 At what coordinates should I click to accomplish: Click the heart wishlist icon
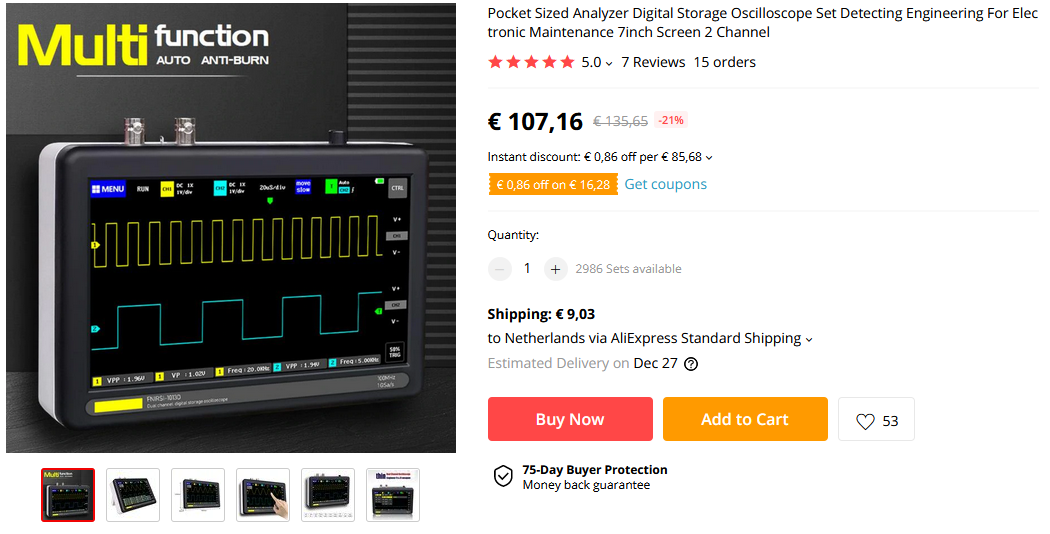pyautogui.click(x=865, y=421)
